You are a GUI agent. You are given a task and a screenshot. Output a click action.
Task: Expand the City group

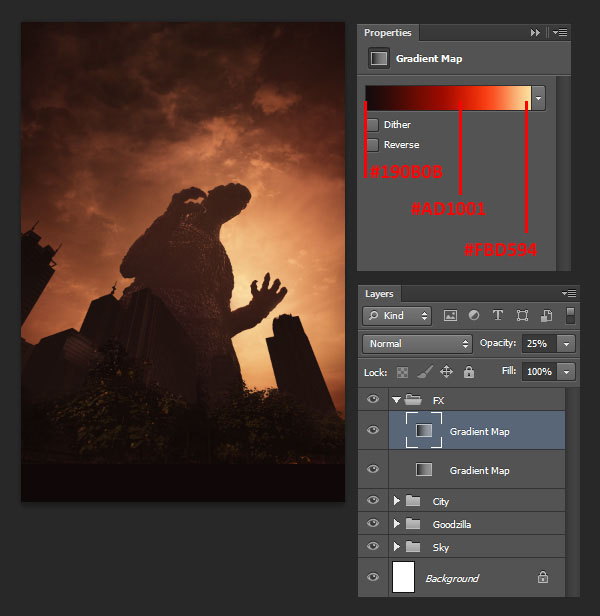click(x=397, y=500)
